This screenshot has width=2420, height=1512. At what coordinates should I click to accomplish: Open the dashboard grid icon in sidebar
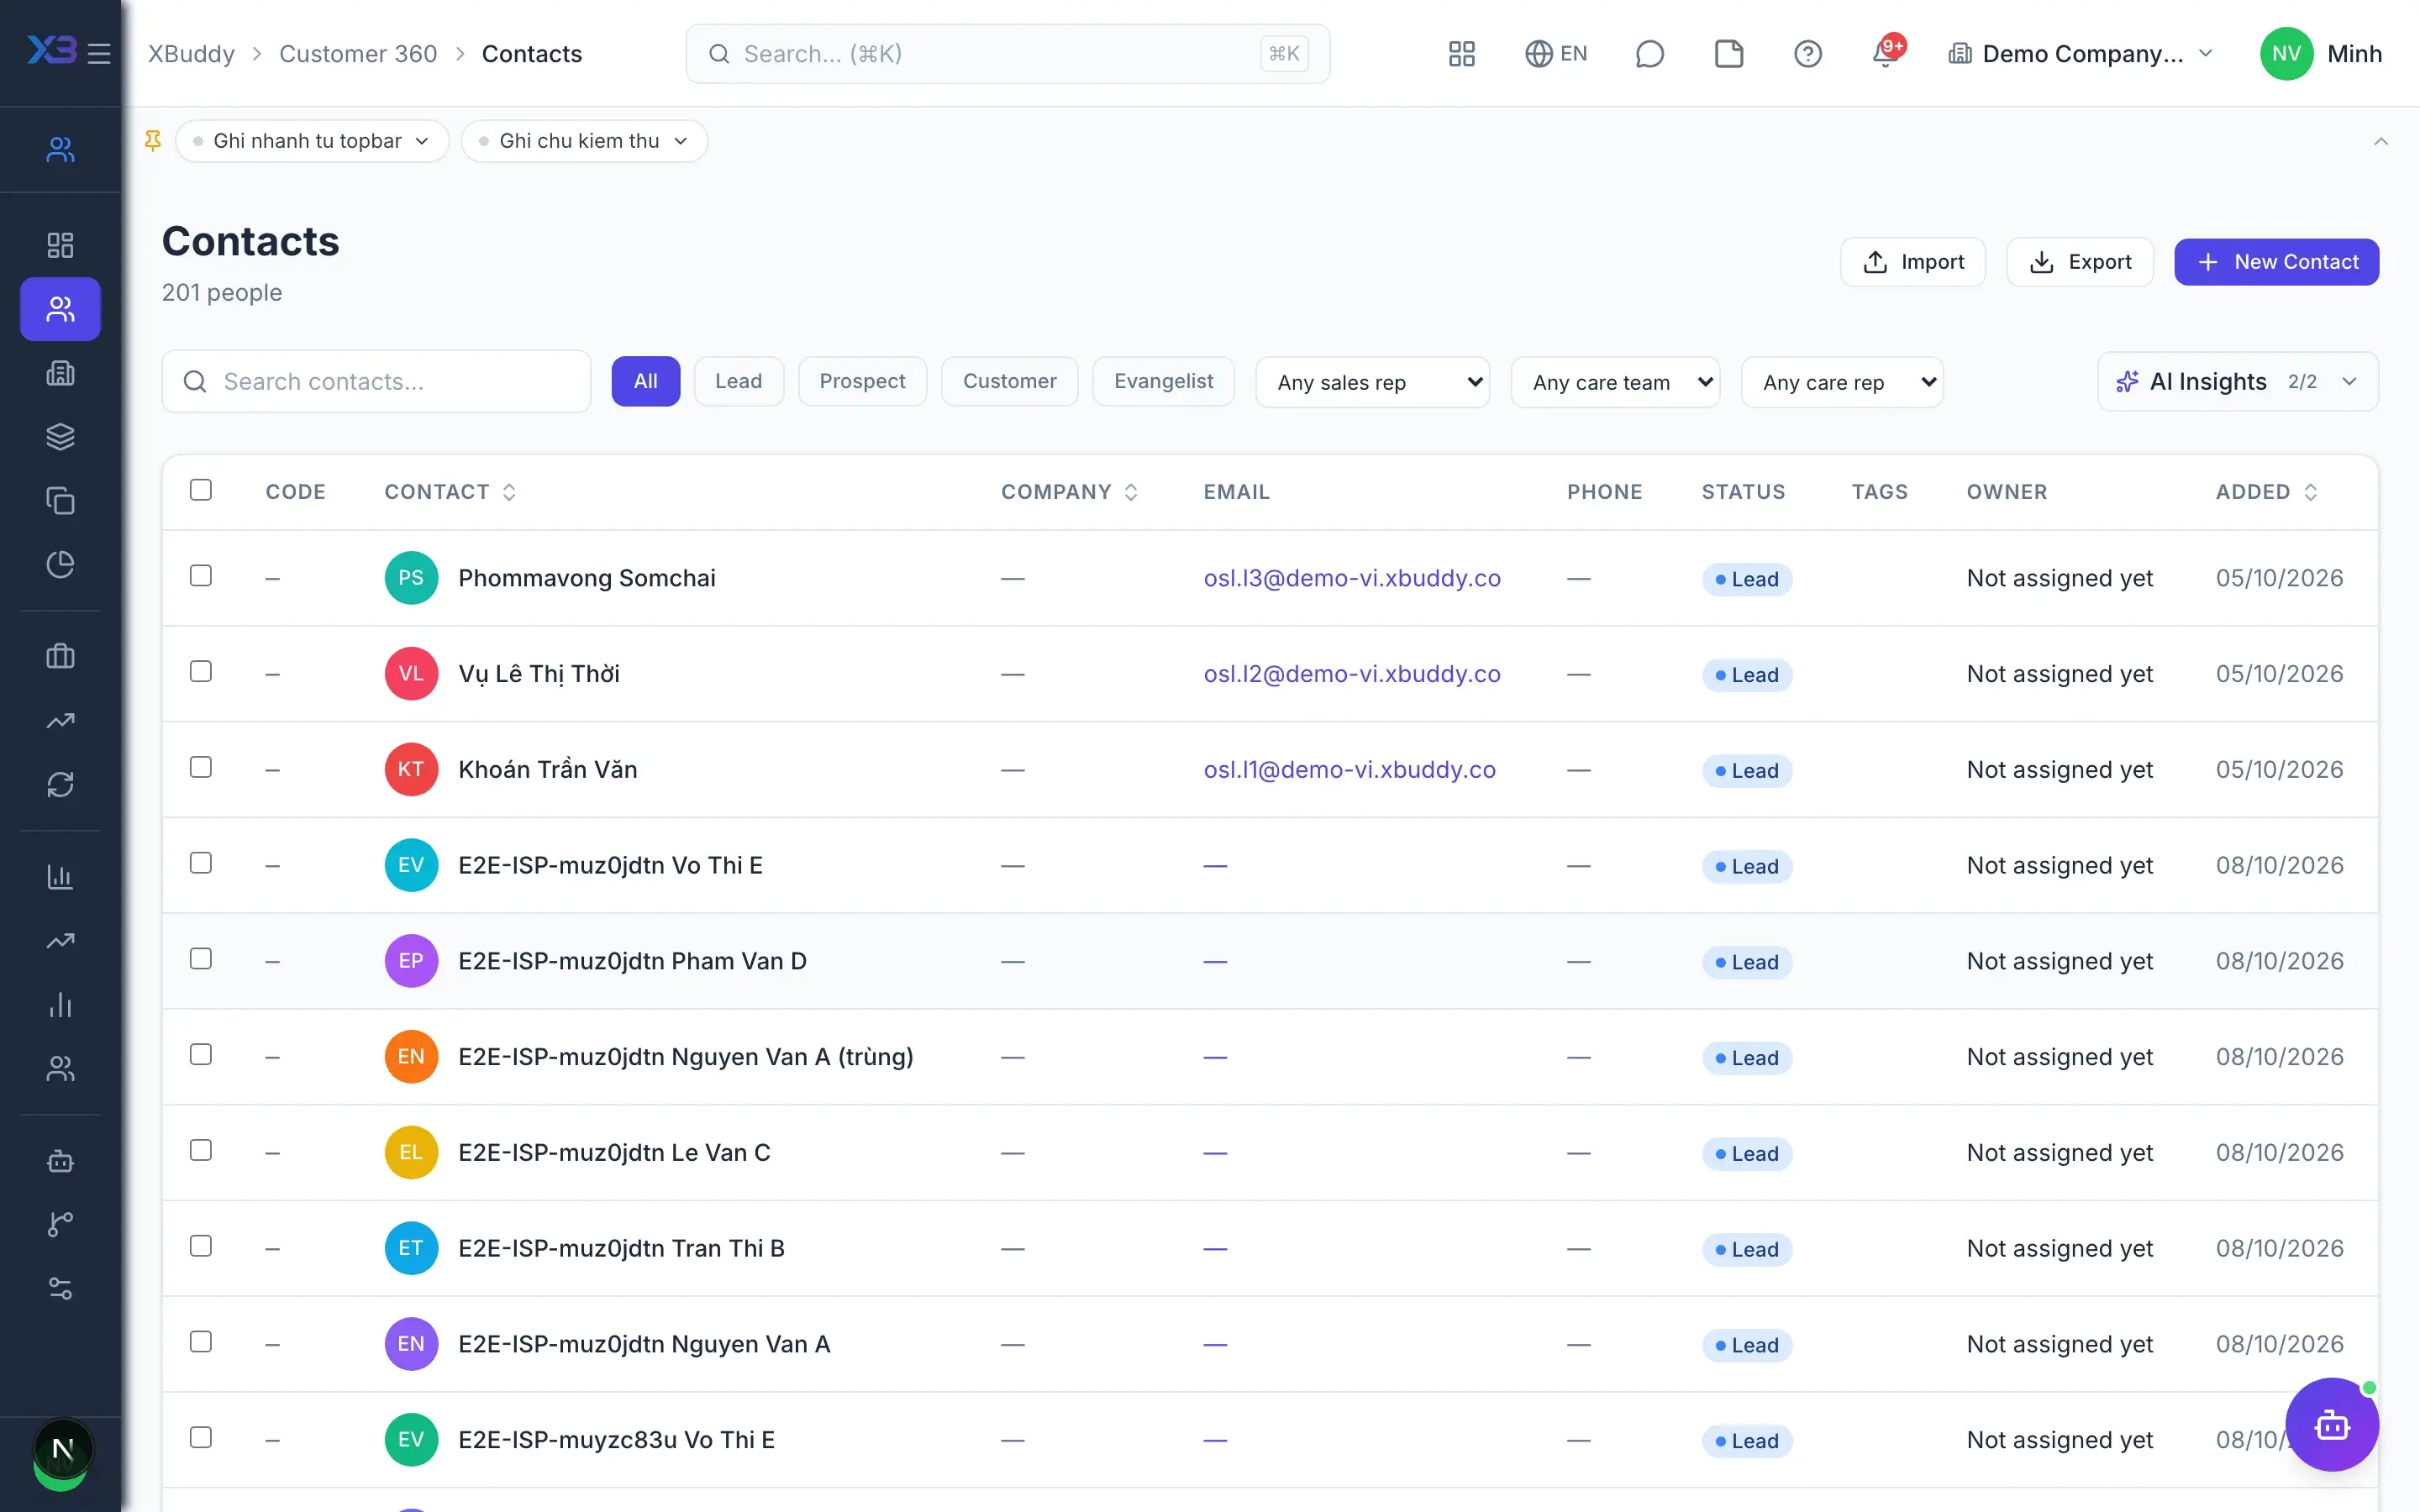pyautogui.click(x=60, y=245)
